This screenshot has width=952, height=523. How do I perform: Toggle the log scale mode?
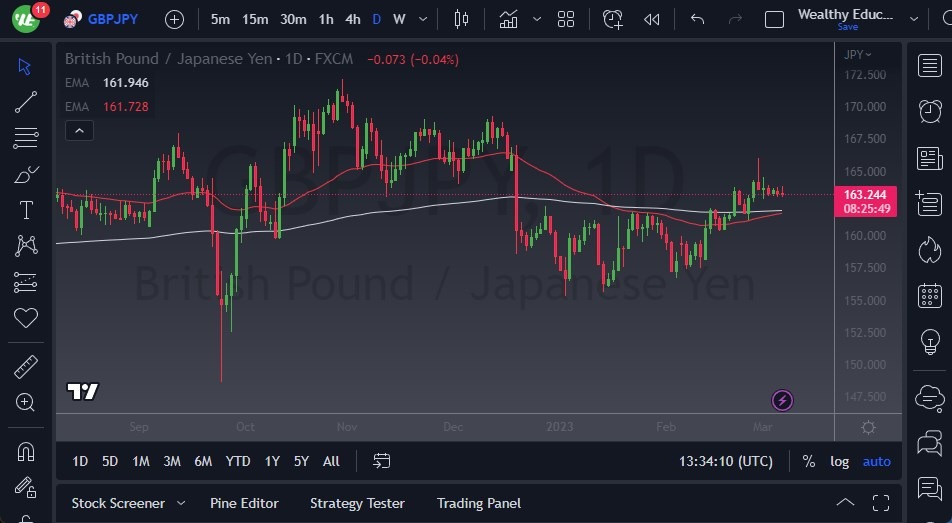(x=840, y=462)
